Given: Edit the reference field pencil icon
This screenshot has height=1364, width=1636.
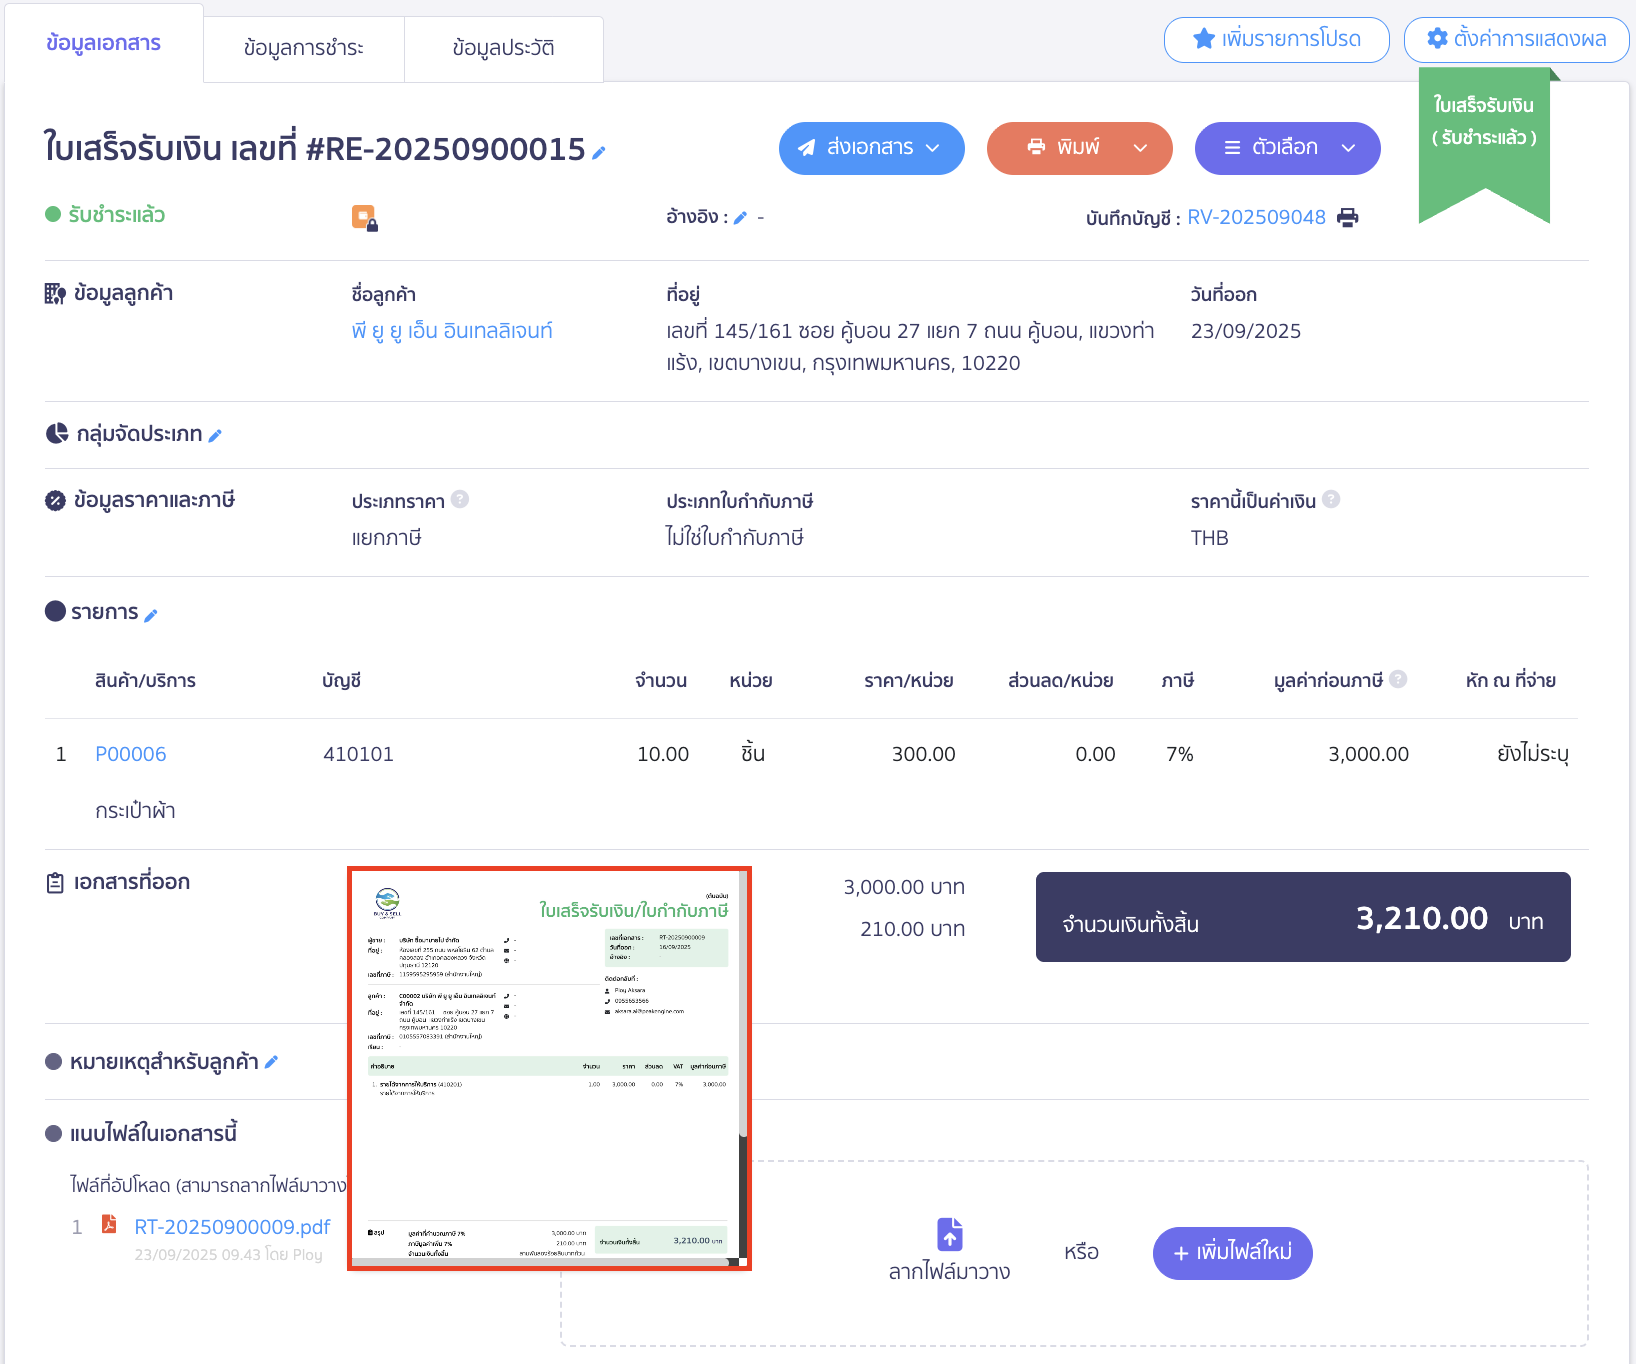Looking at the screenshot, I should tap(740, 218).
